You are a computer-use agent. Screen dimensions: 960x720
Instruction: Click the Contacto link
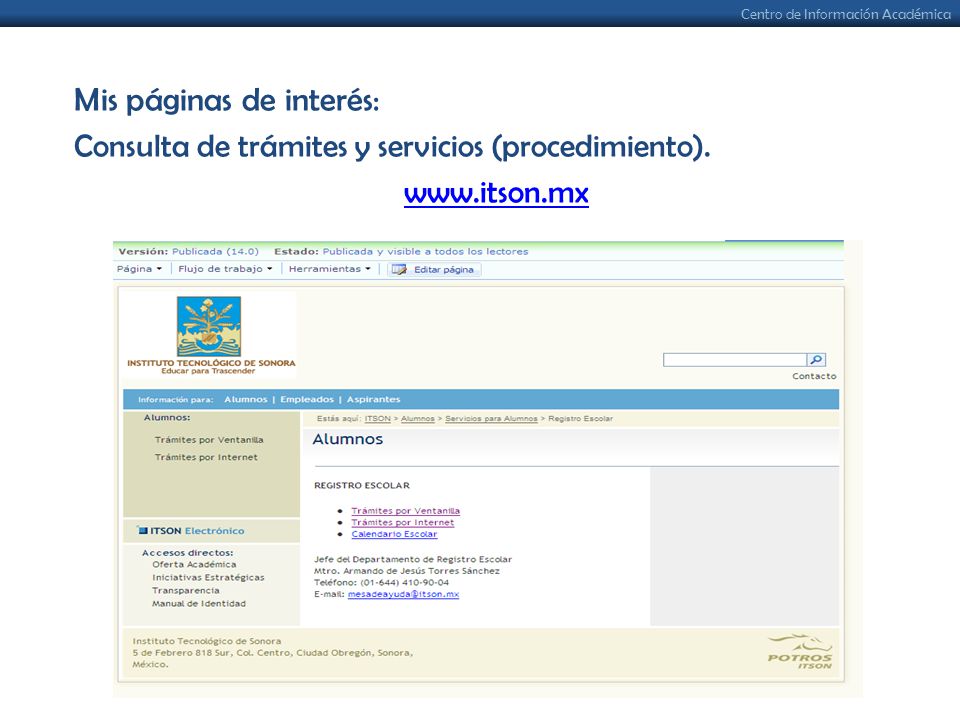point(814,377)
